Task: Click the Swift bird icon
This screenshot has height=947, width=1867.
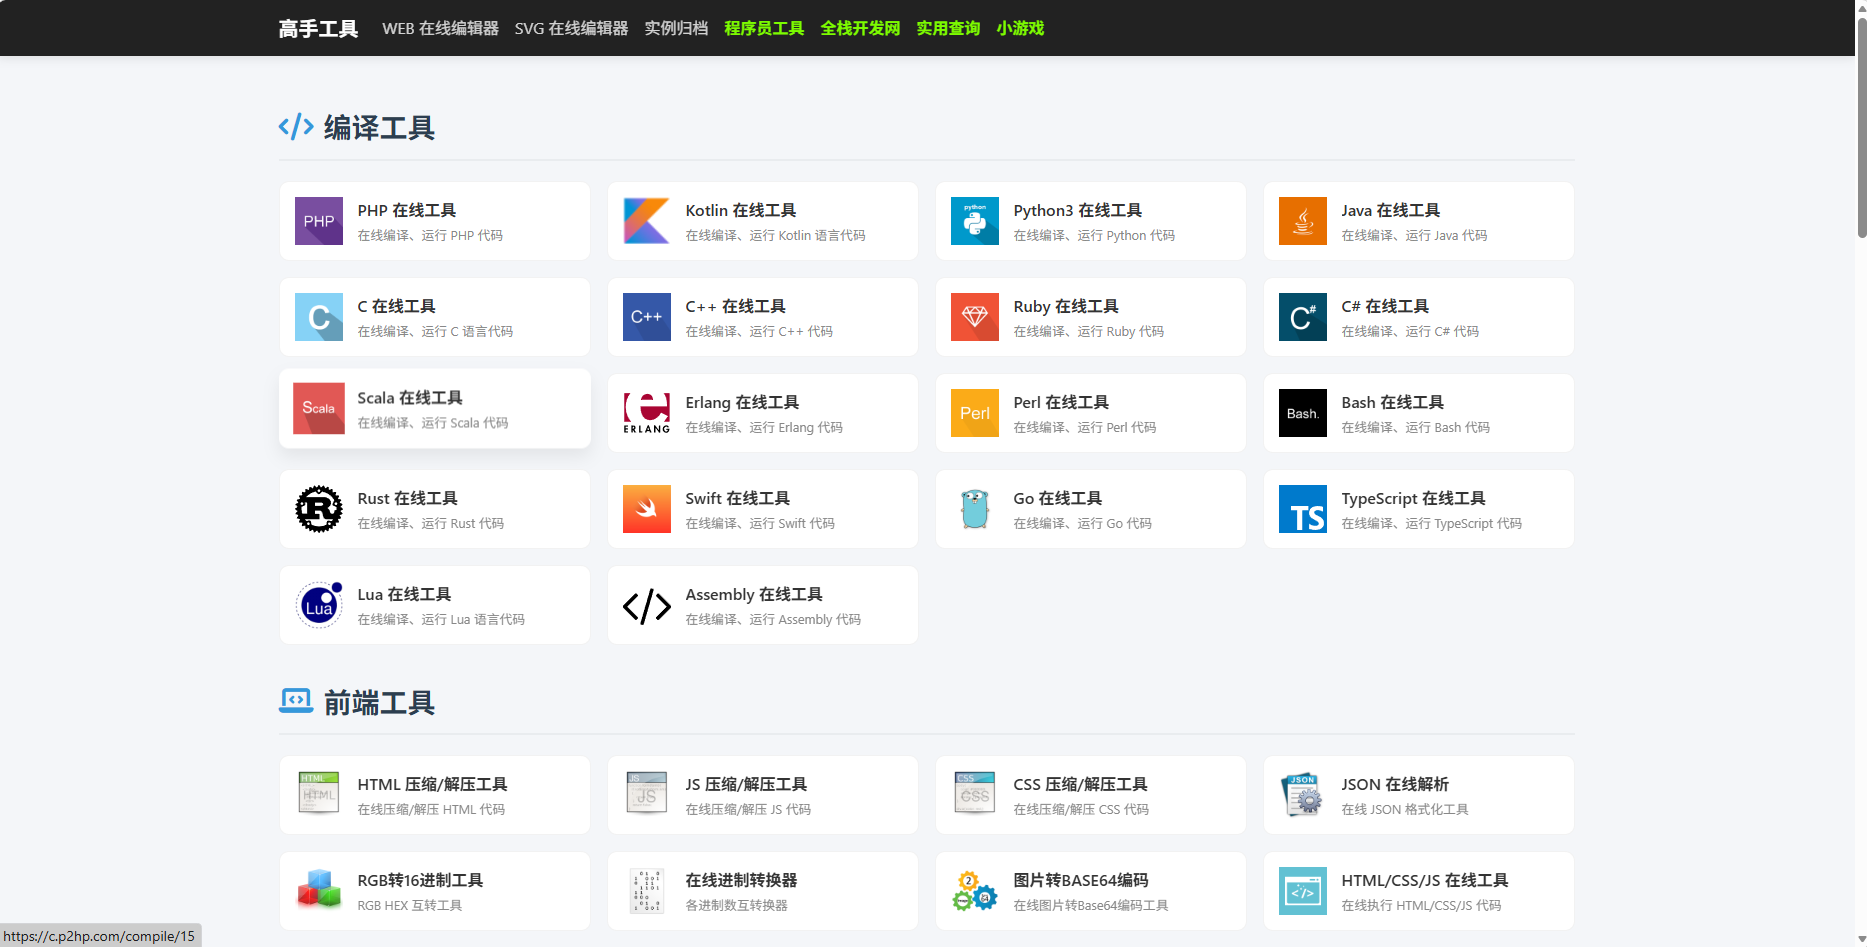Action: [x=646, y=509]
